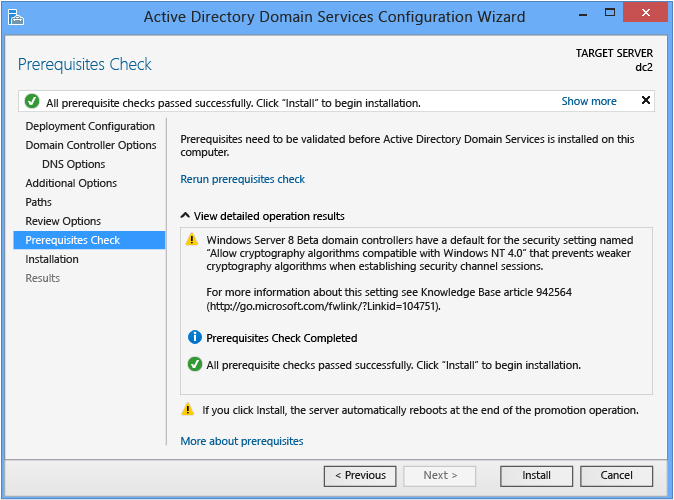Dismiss the notification bar with the X icon
This screenshot has width=674, height=500.
646,100
